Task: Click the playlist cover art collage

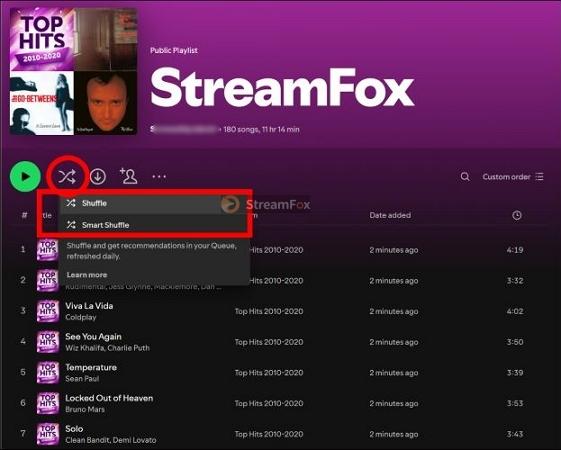Action: (x=73, y=71)
